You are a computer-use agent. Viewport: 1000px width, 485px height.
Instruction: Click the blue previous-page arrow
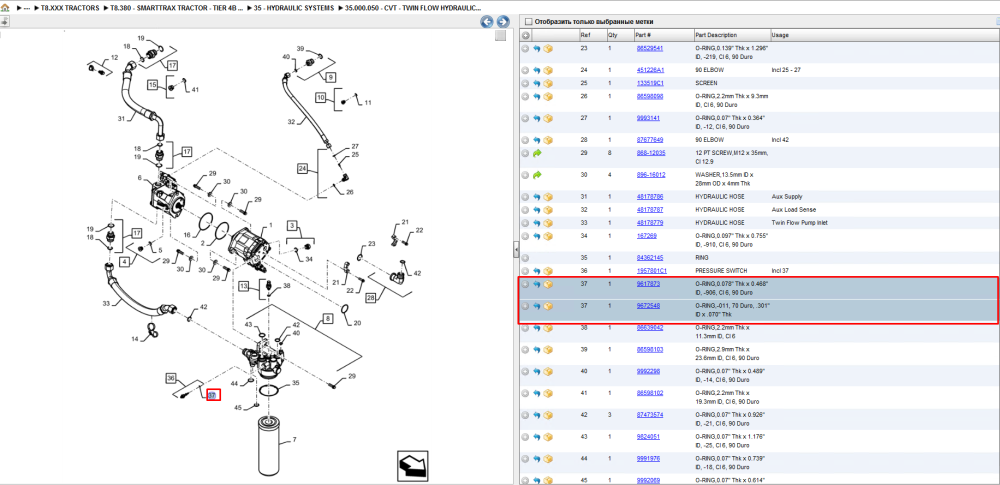(x=487, y=22)
